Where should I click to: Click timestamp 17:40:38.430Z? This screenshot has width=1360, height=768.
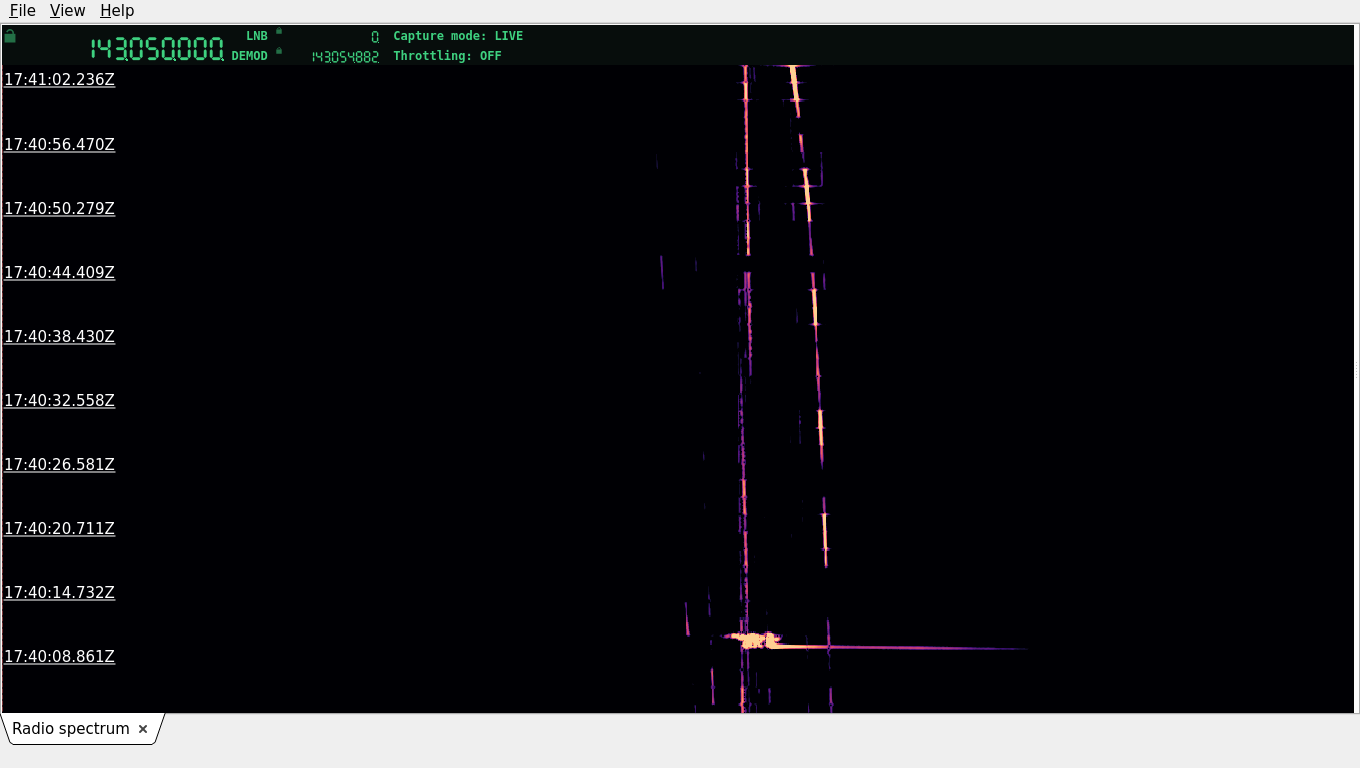[60, 336]
